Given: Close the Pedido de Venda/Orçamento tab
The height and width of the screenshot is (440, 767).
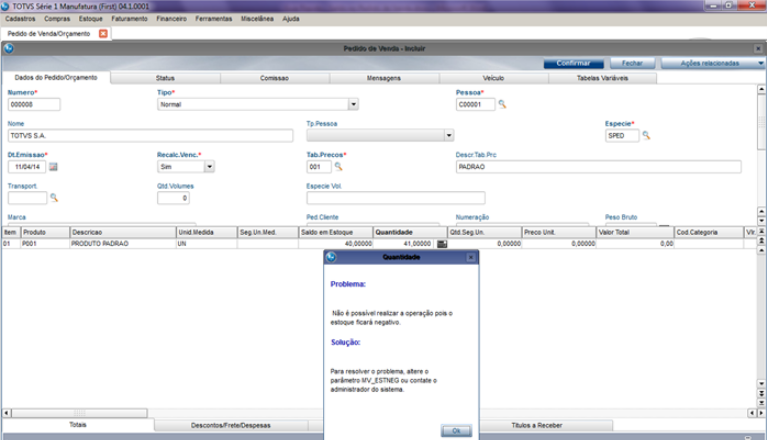Looking at the screenshot, I should coord(103,33).
